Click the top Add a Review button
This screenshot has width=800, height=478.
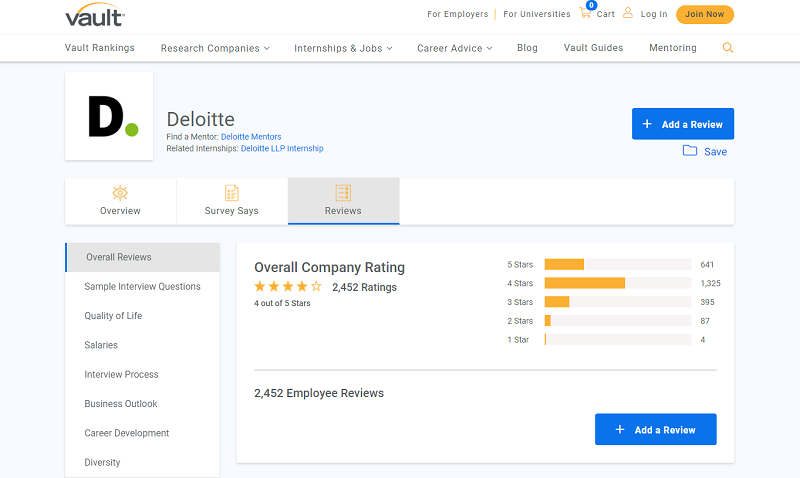(683, 123)
